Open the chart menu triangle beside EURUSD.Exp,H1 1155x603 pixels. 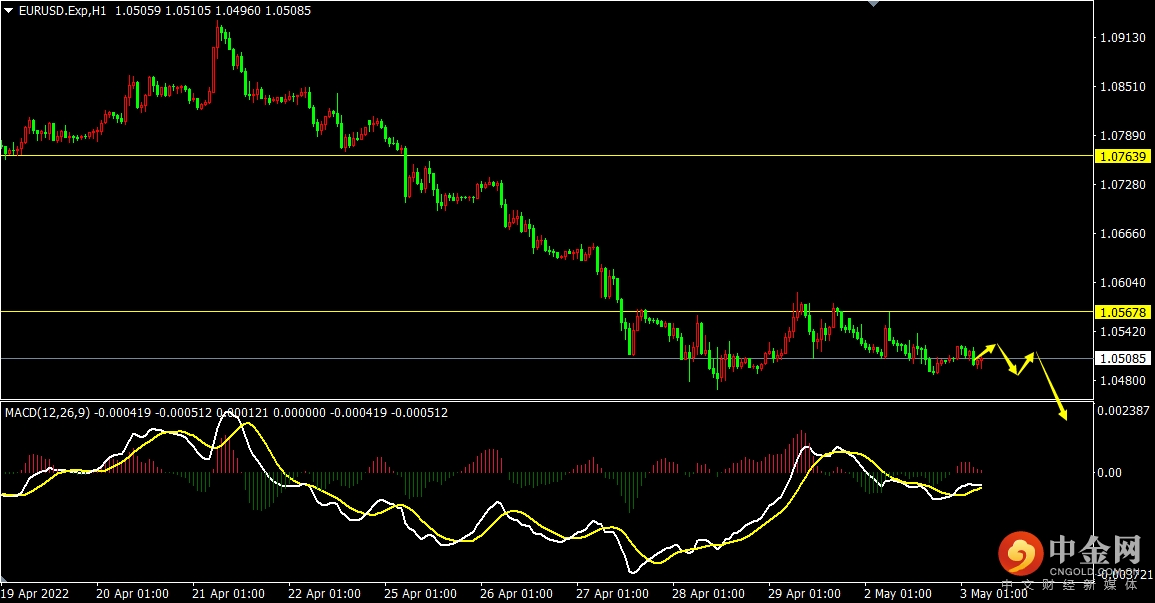point(9,11)
